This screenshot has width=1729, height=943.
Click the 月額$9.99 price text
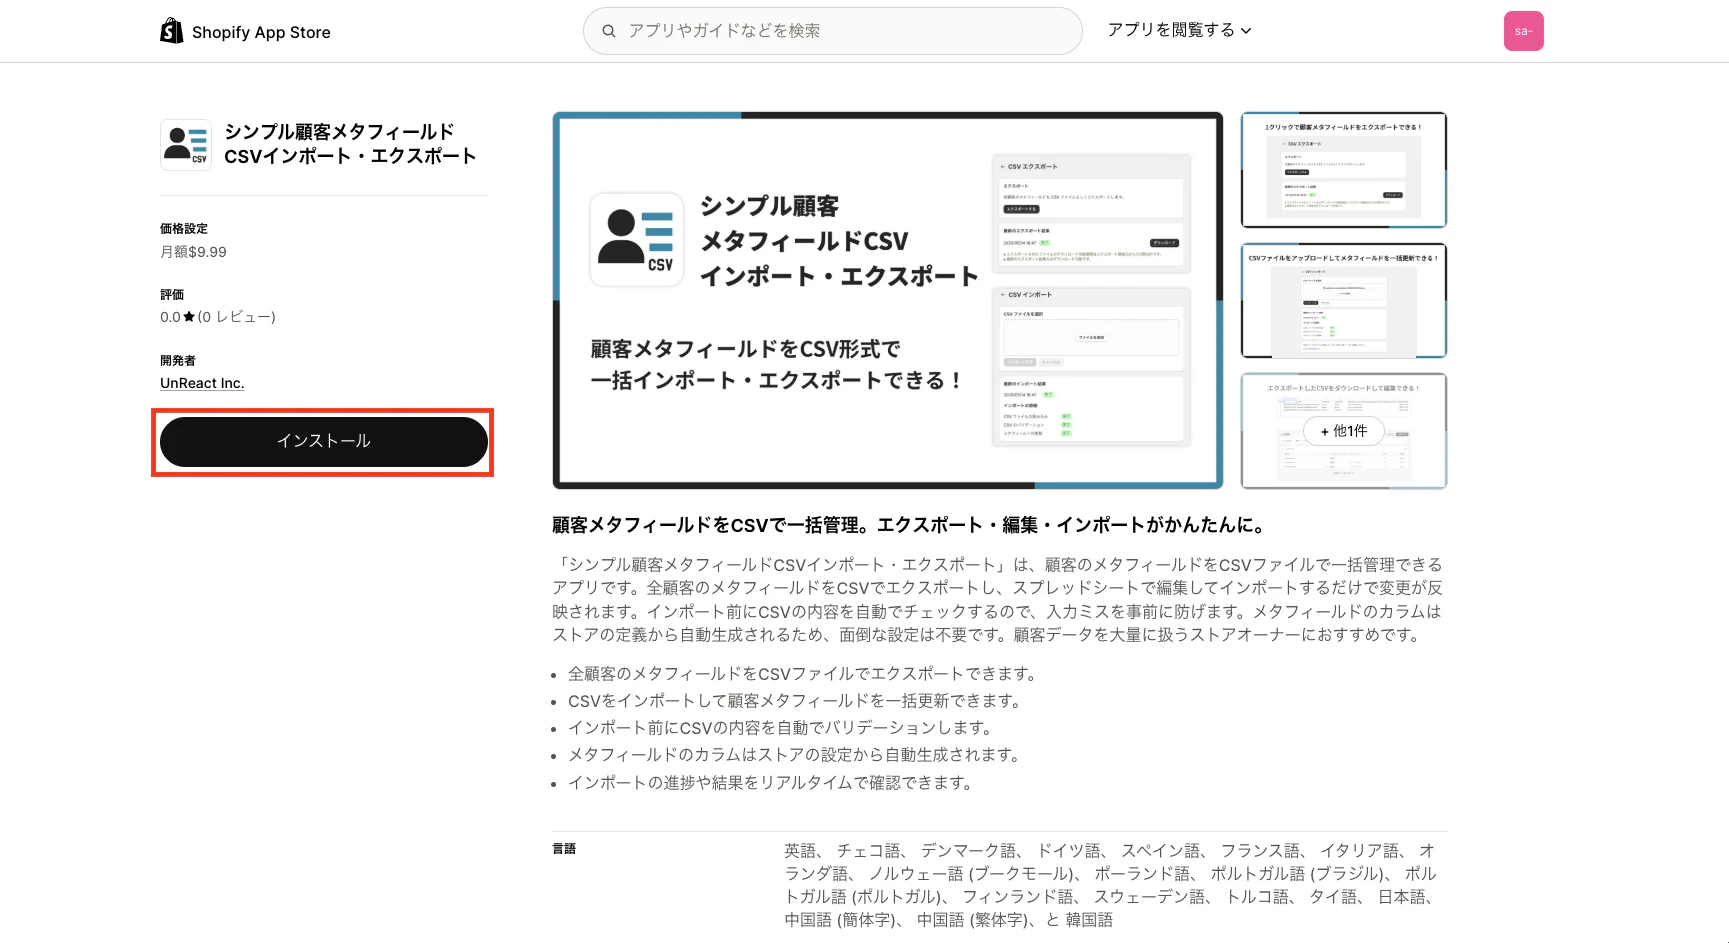pyautogui.click(x=193, y=252)
